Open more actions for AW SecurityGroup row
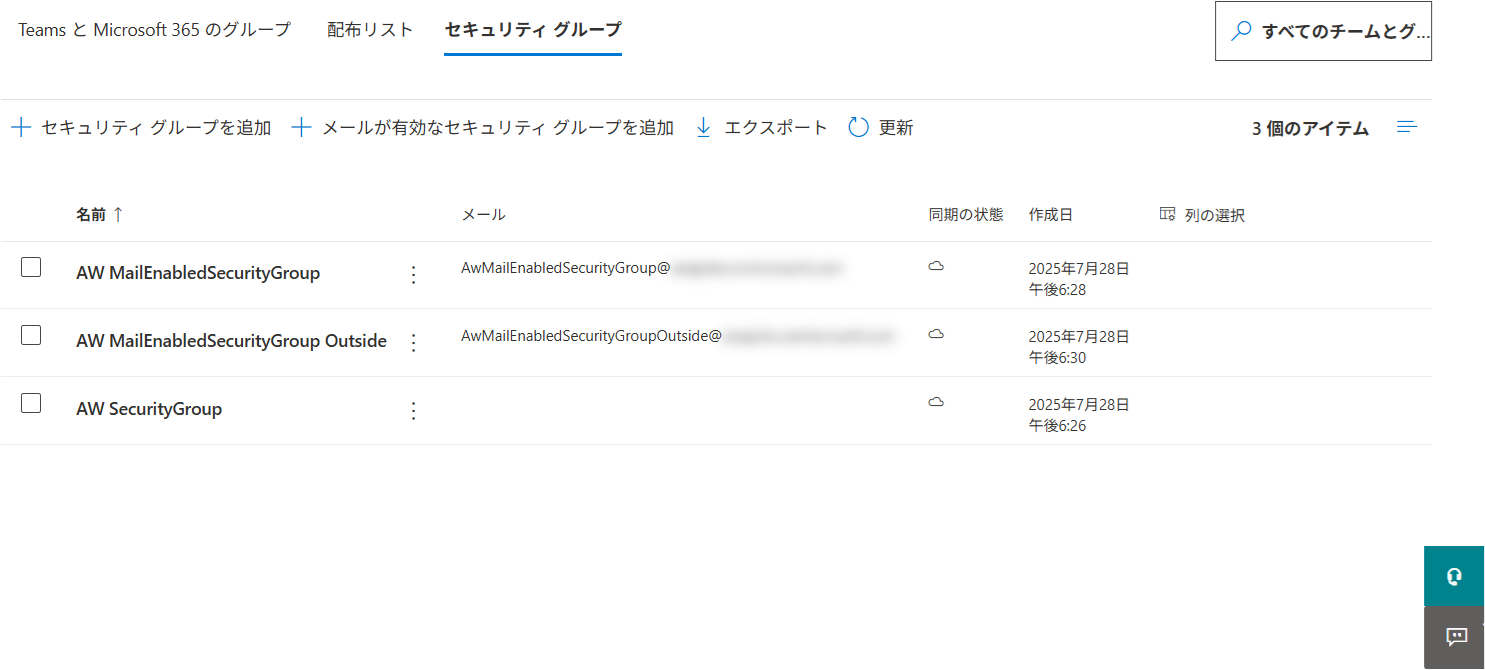 414,411
